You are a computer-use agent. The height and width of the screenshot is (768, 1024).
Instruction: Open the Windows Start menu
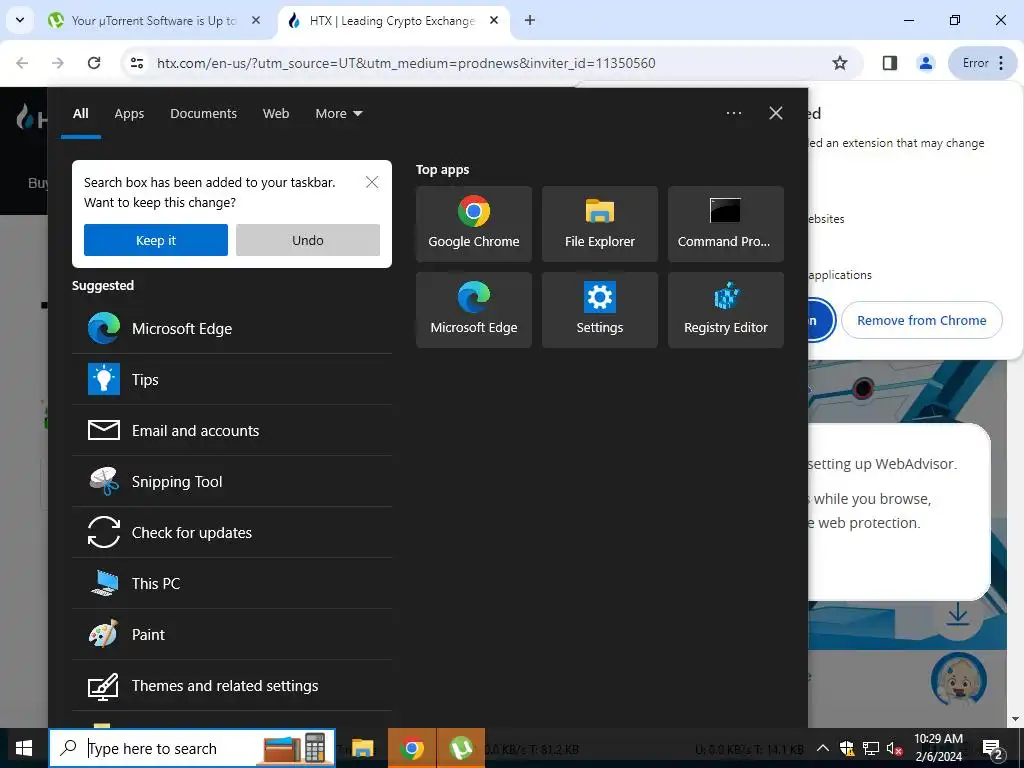coord(24,748)
